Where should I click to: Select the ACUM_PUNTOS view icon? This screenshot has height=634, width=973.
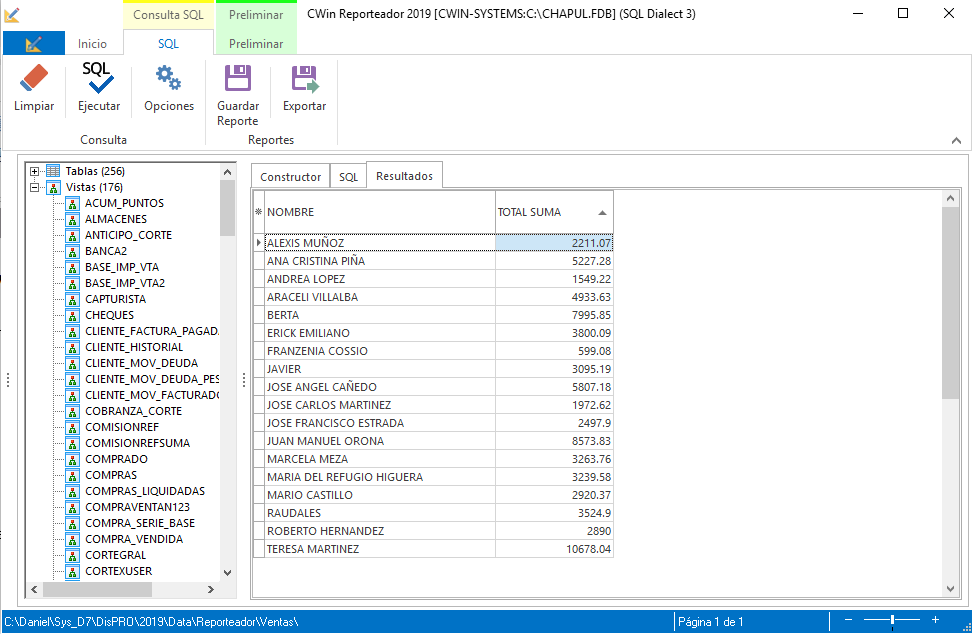[x=72, y=203]
